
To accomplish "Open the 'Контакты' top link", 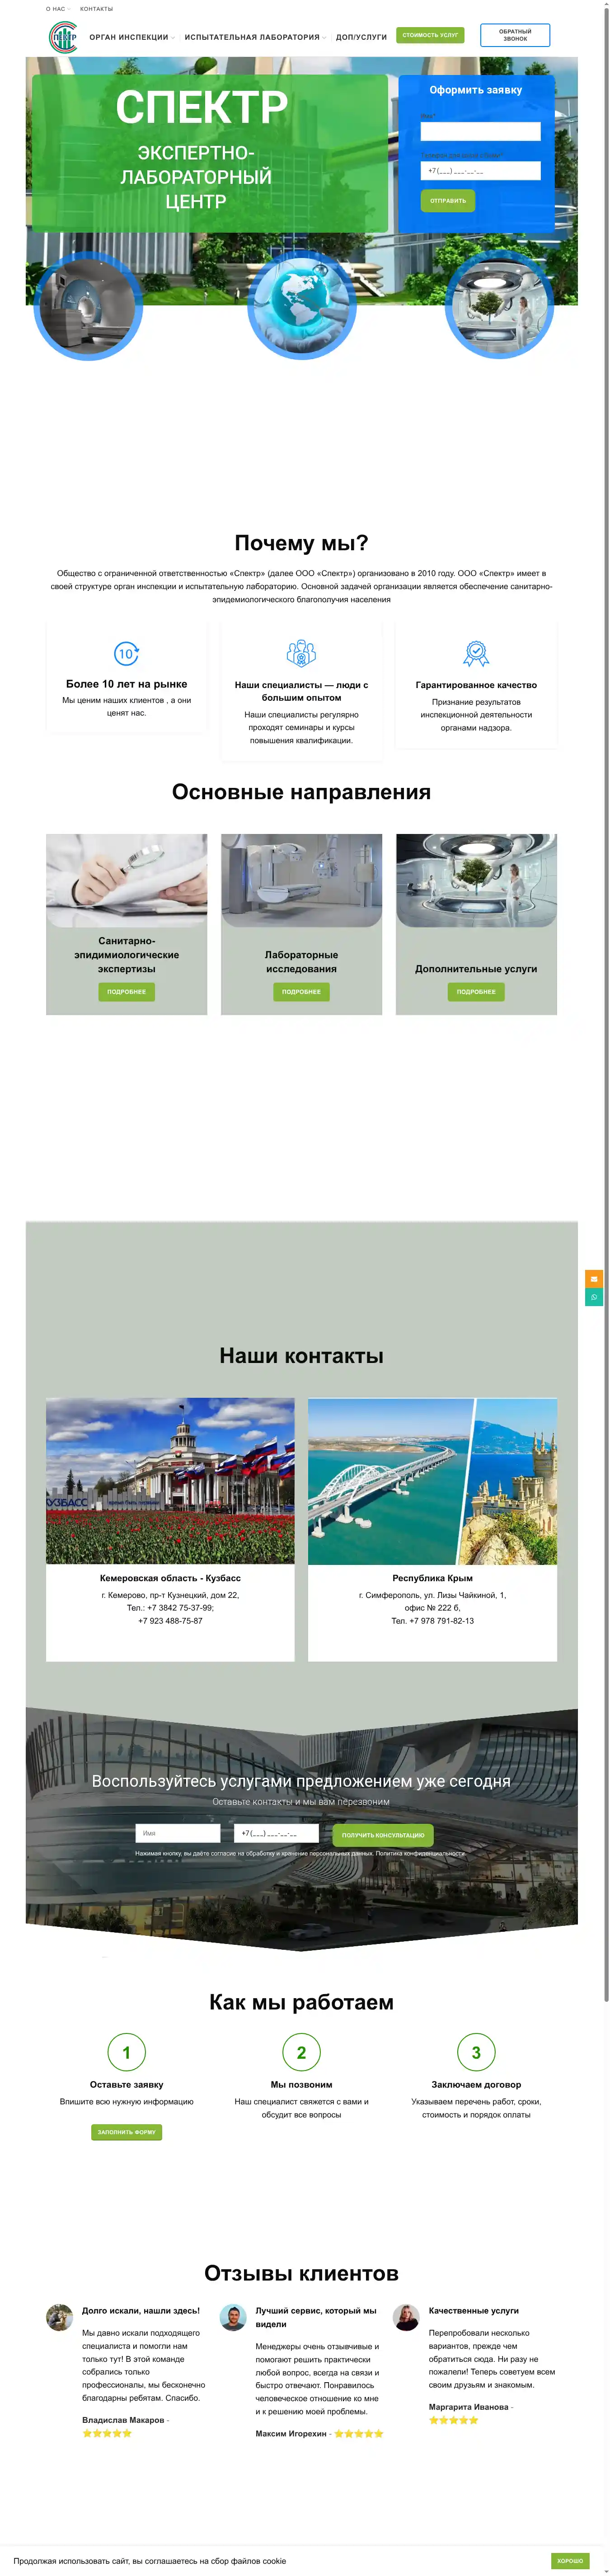I will 96,9.
